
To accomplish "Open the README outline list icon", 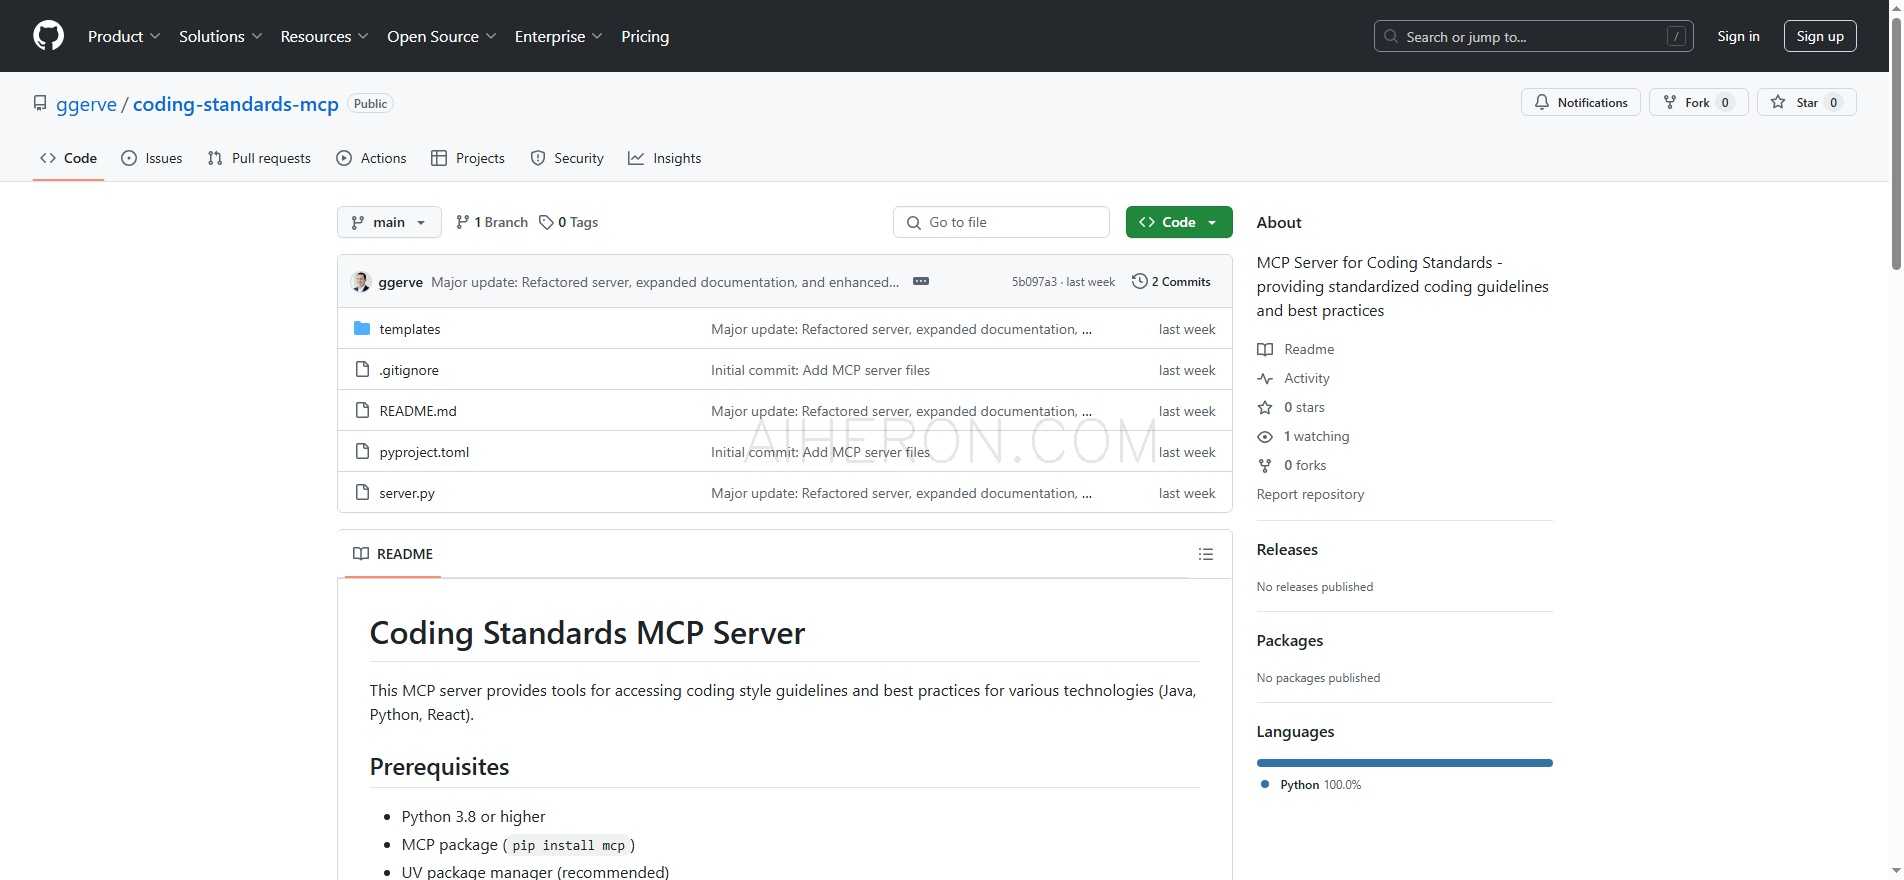I will (1206, 554).
